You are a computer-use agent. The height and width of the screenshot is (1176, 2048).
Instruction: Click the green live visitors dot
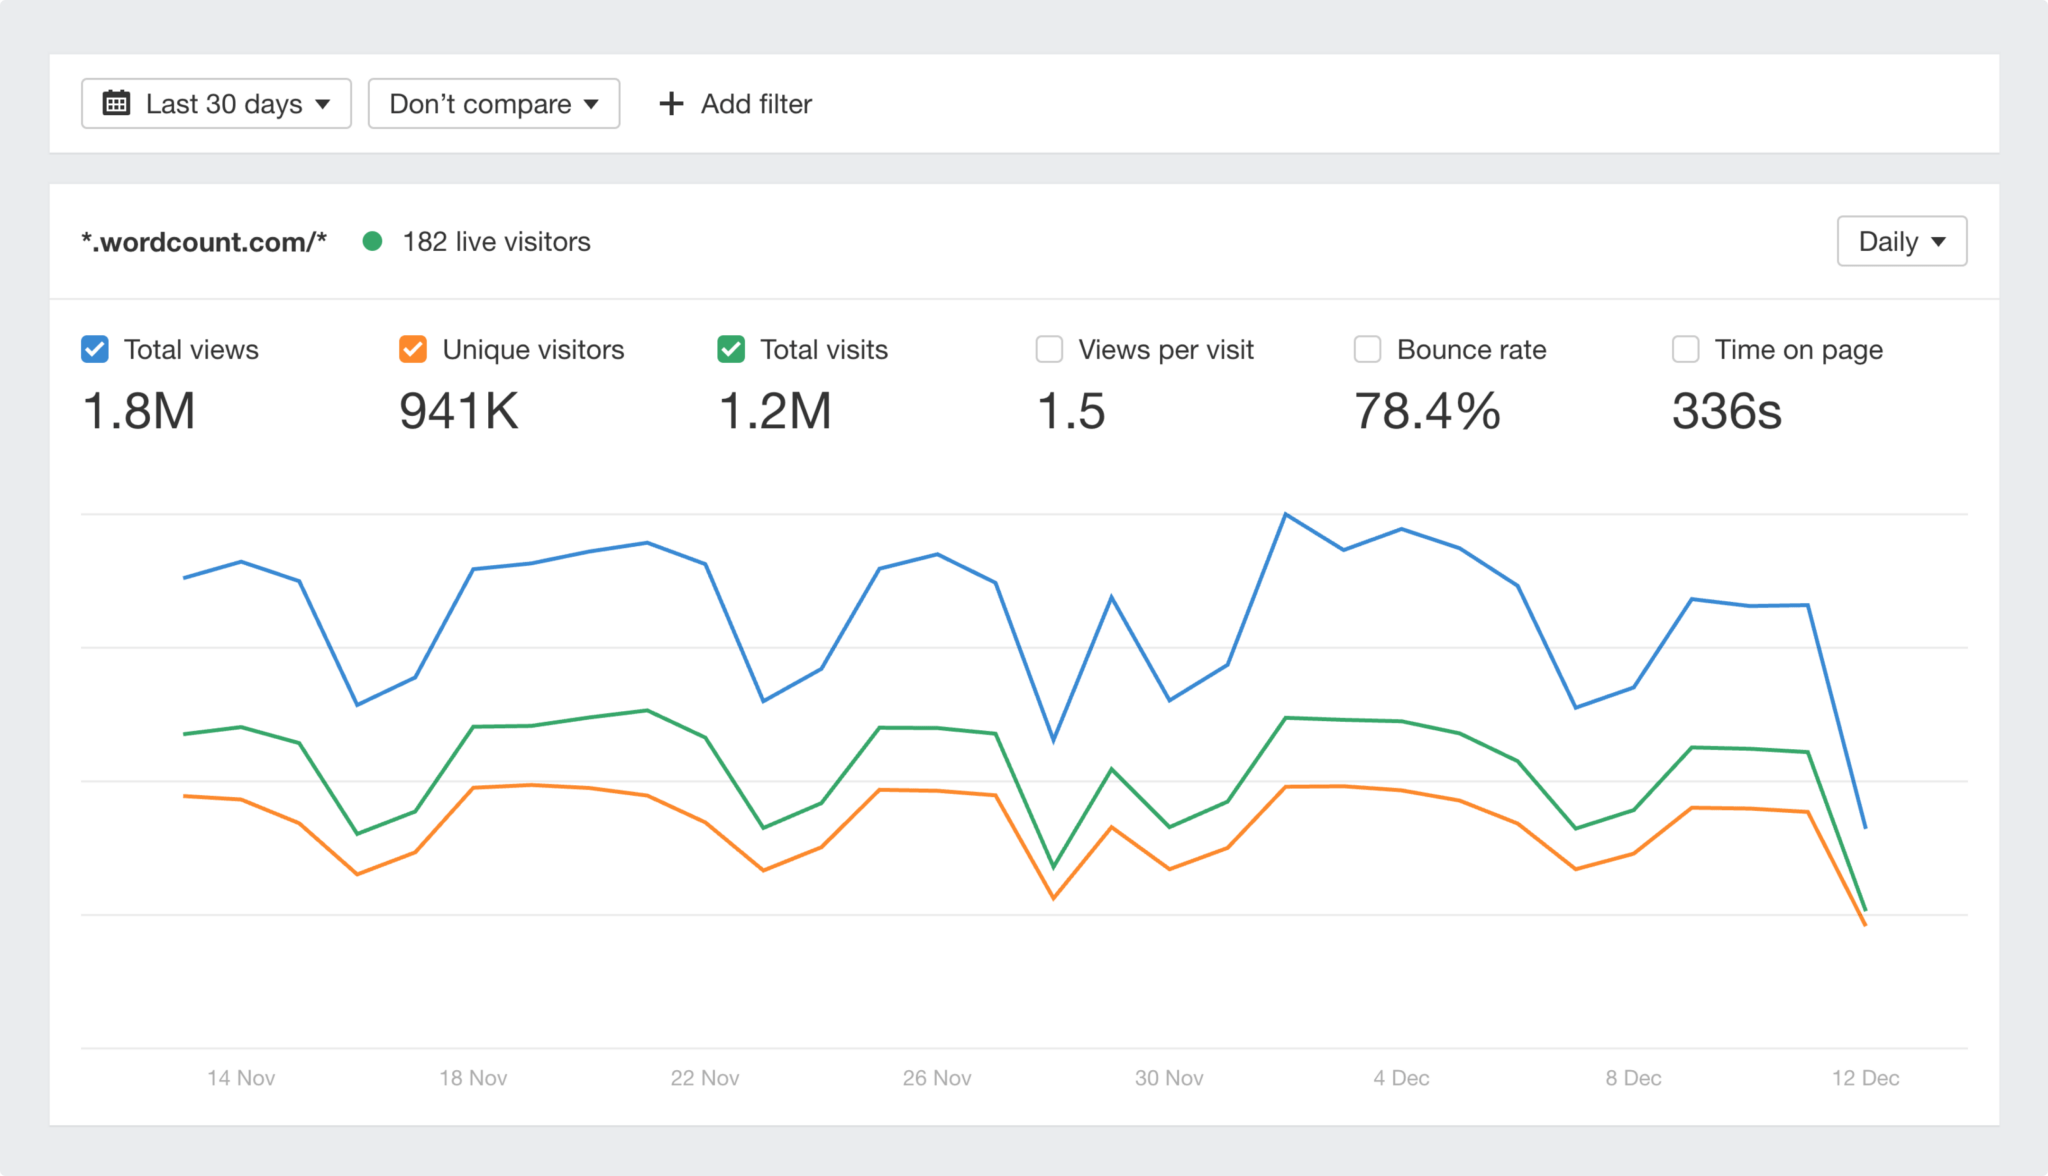[372, 241]
